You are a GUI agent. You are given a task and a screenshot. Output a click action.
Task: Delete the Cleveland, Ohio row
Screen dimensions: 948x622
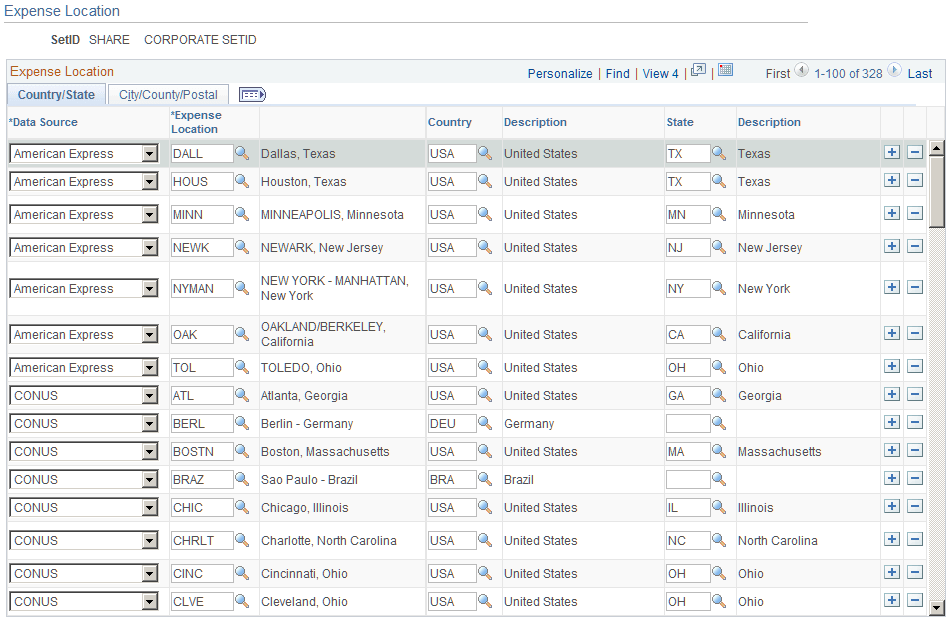915,601
